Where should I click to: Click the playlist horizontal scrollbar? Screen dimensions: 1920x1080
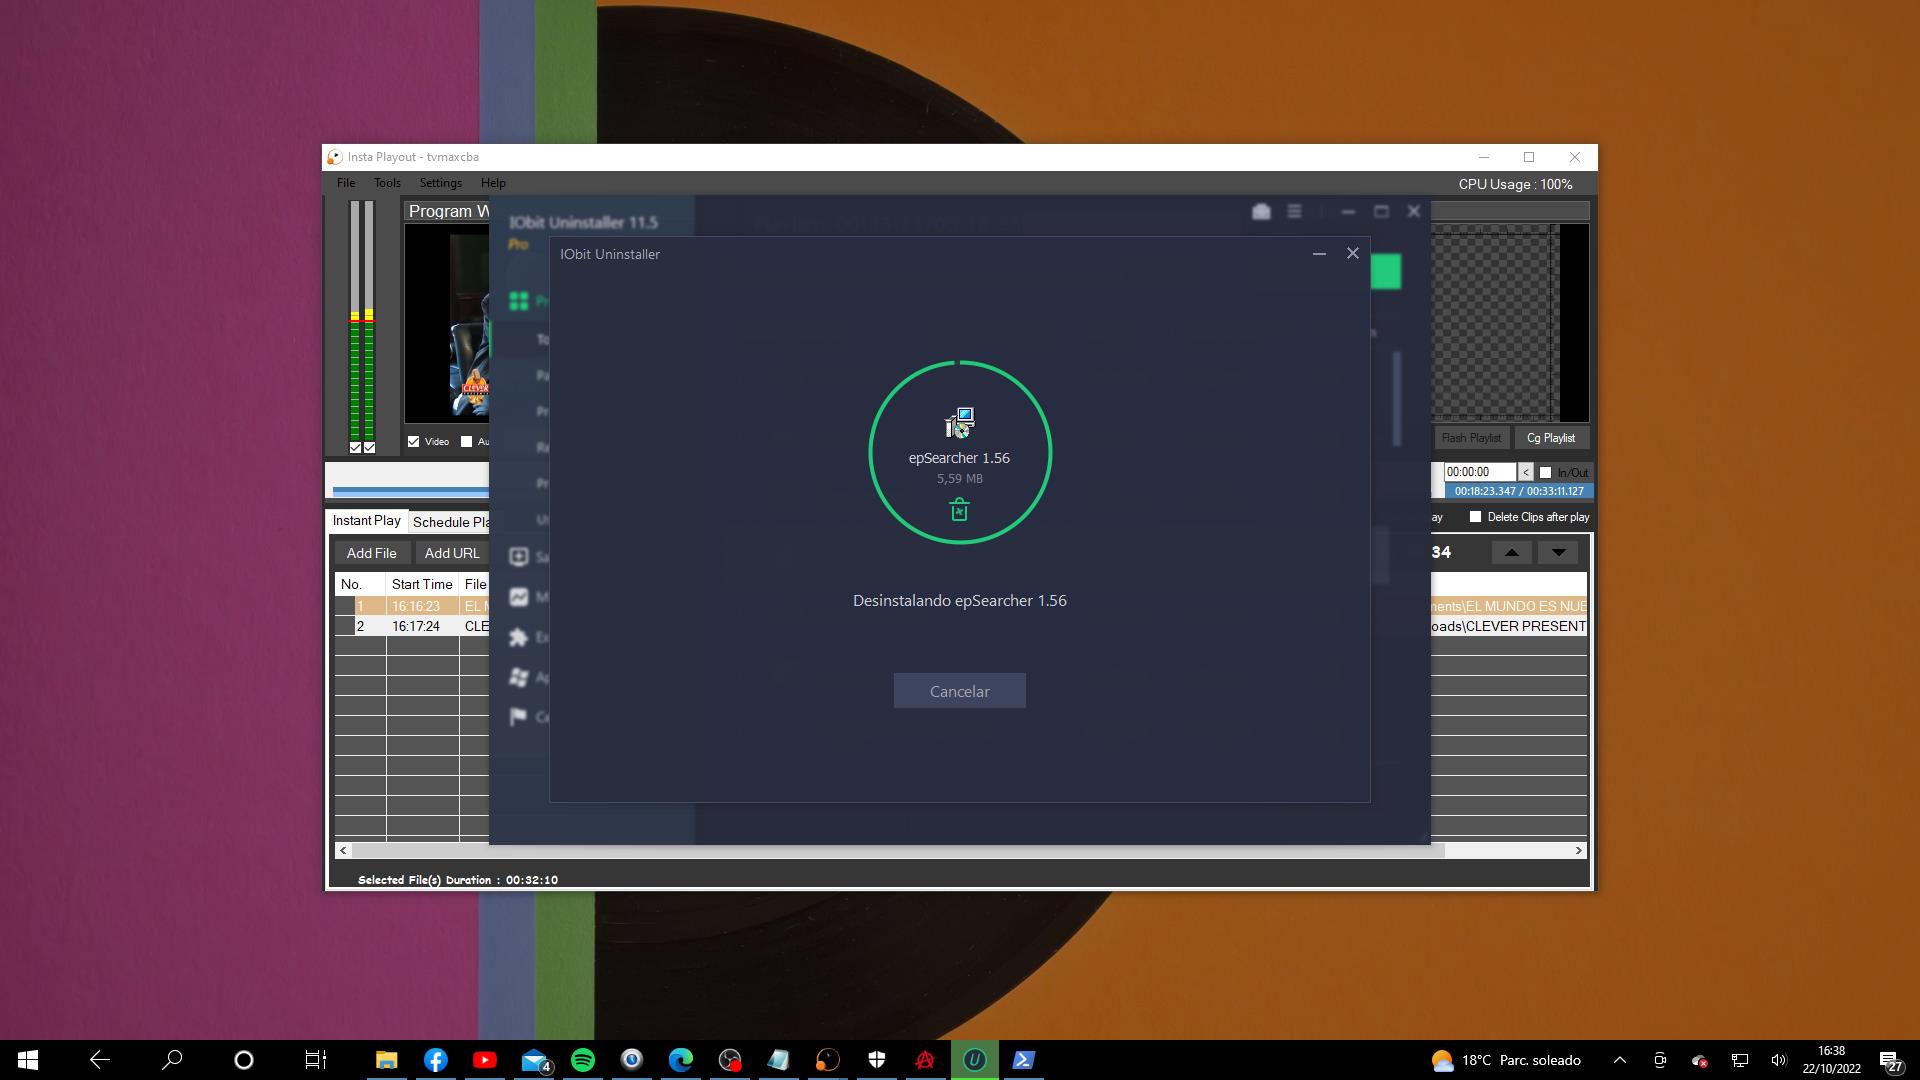pyautogui.click(x=900, y=850)
